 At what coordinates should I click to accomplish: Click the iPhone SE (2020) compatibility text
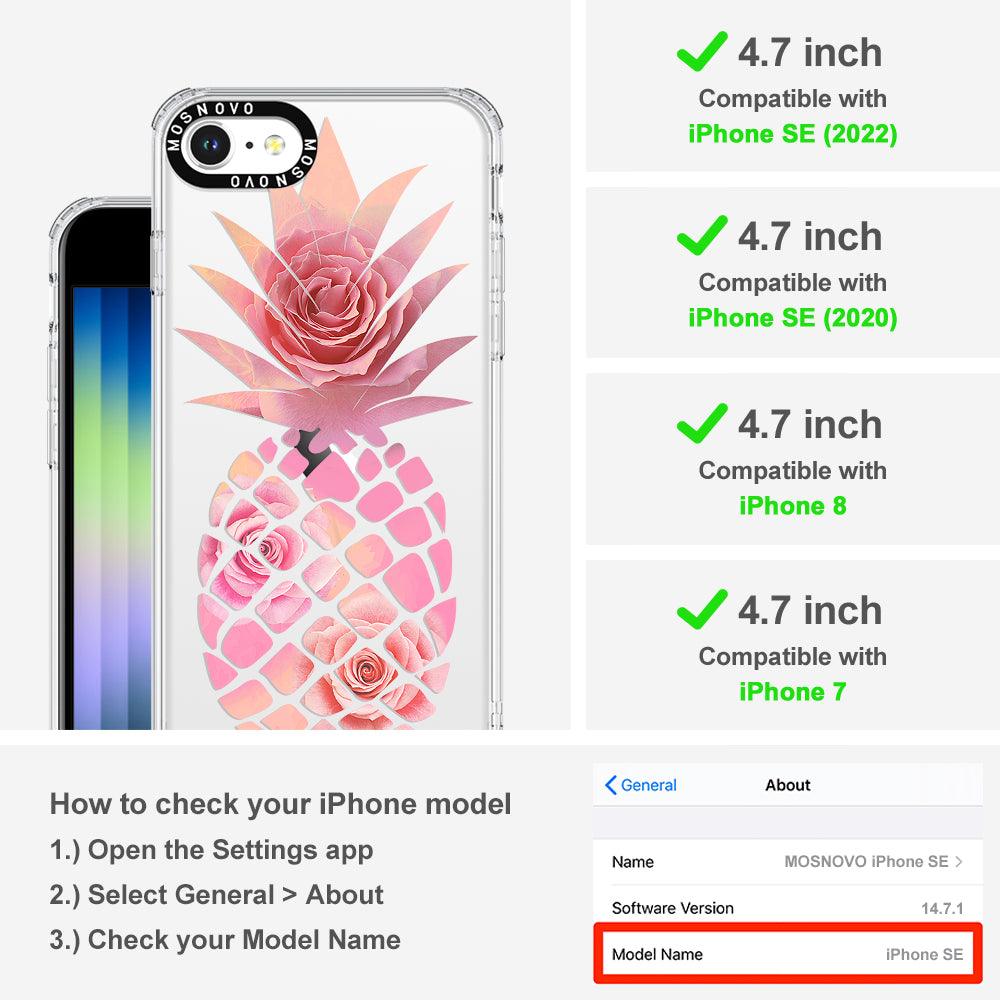tap(793, 318)
